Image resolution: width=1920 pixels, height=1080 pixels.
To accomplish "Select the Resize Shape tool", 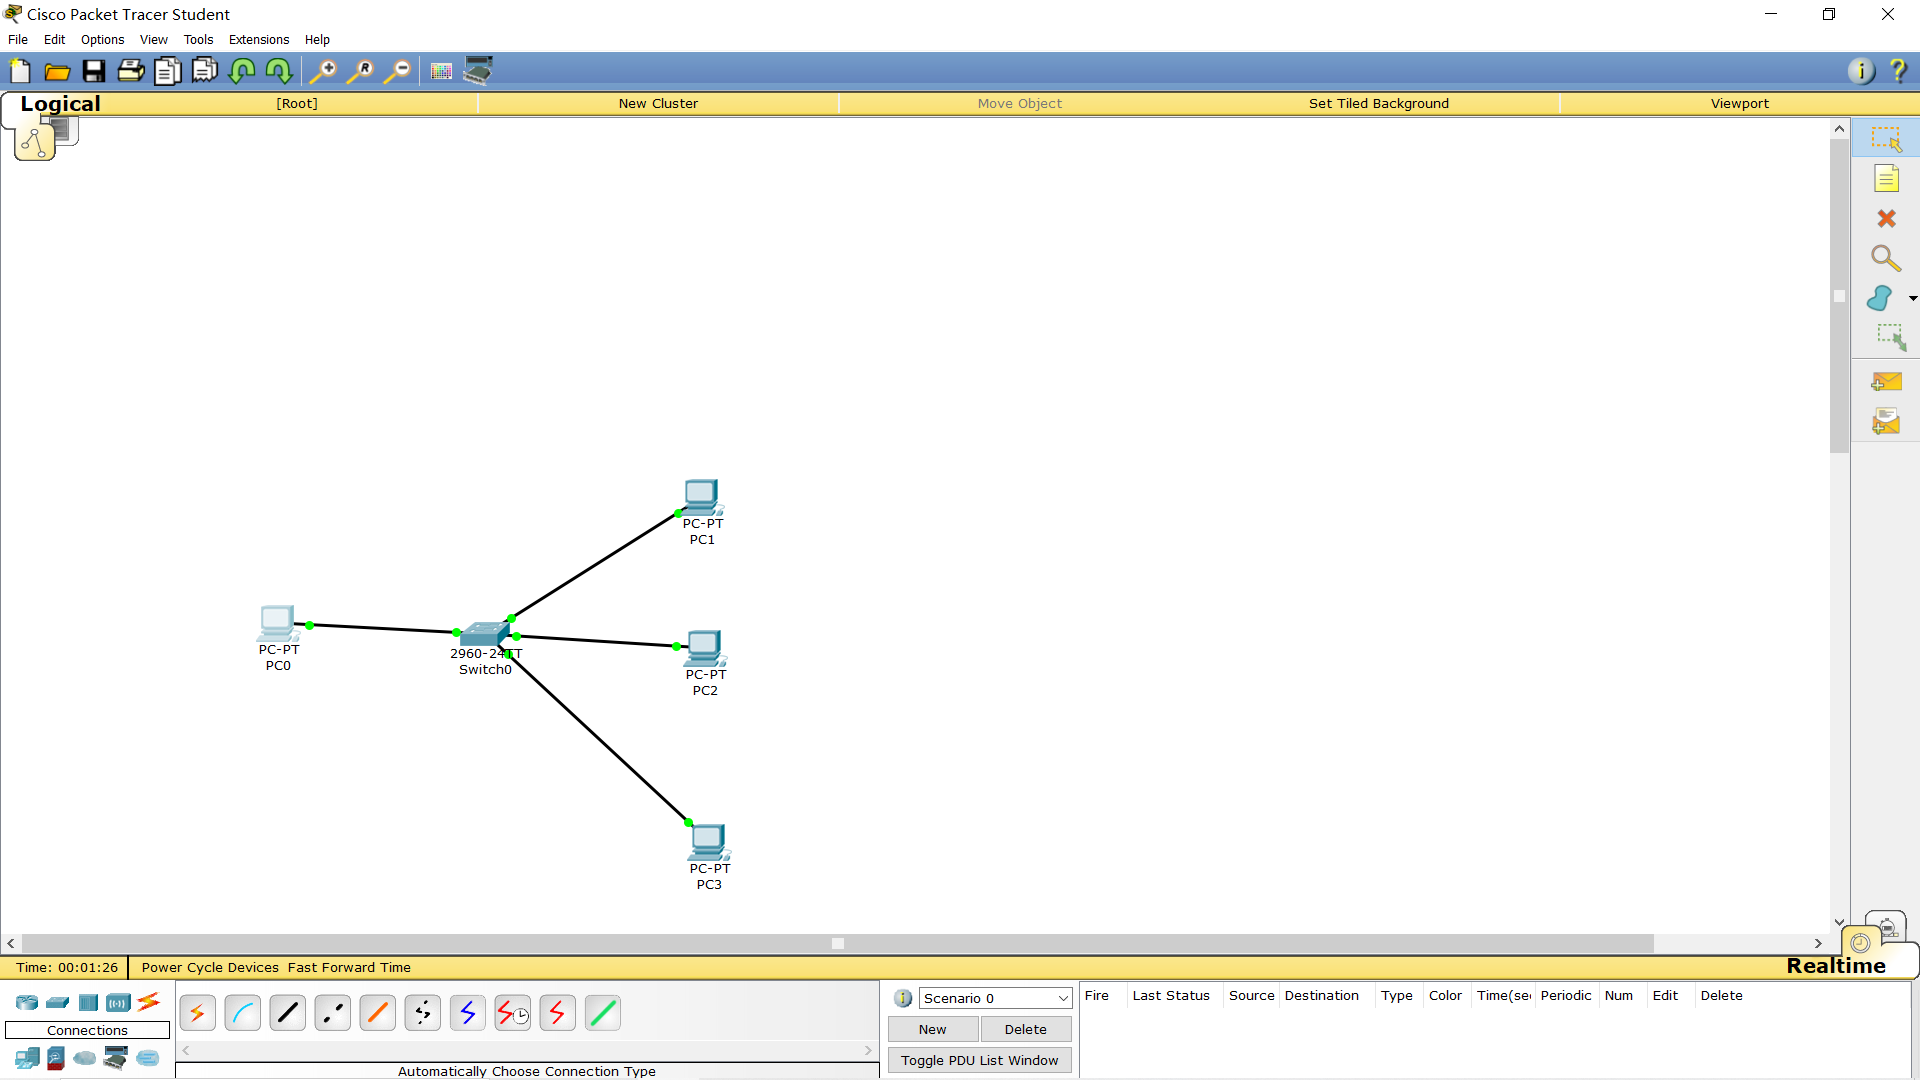I will point(1890,338).
